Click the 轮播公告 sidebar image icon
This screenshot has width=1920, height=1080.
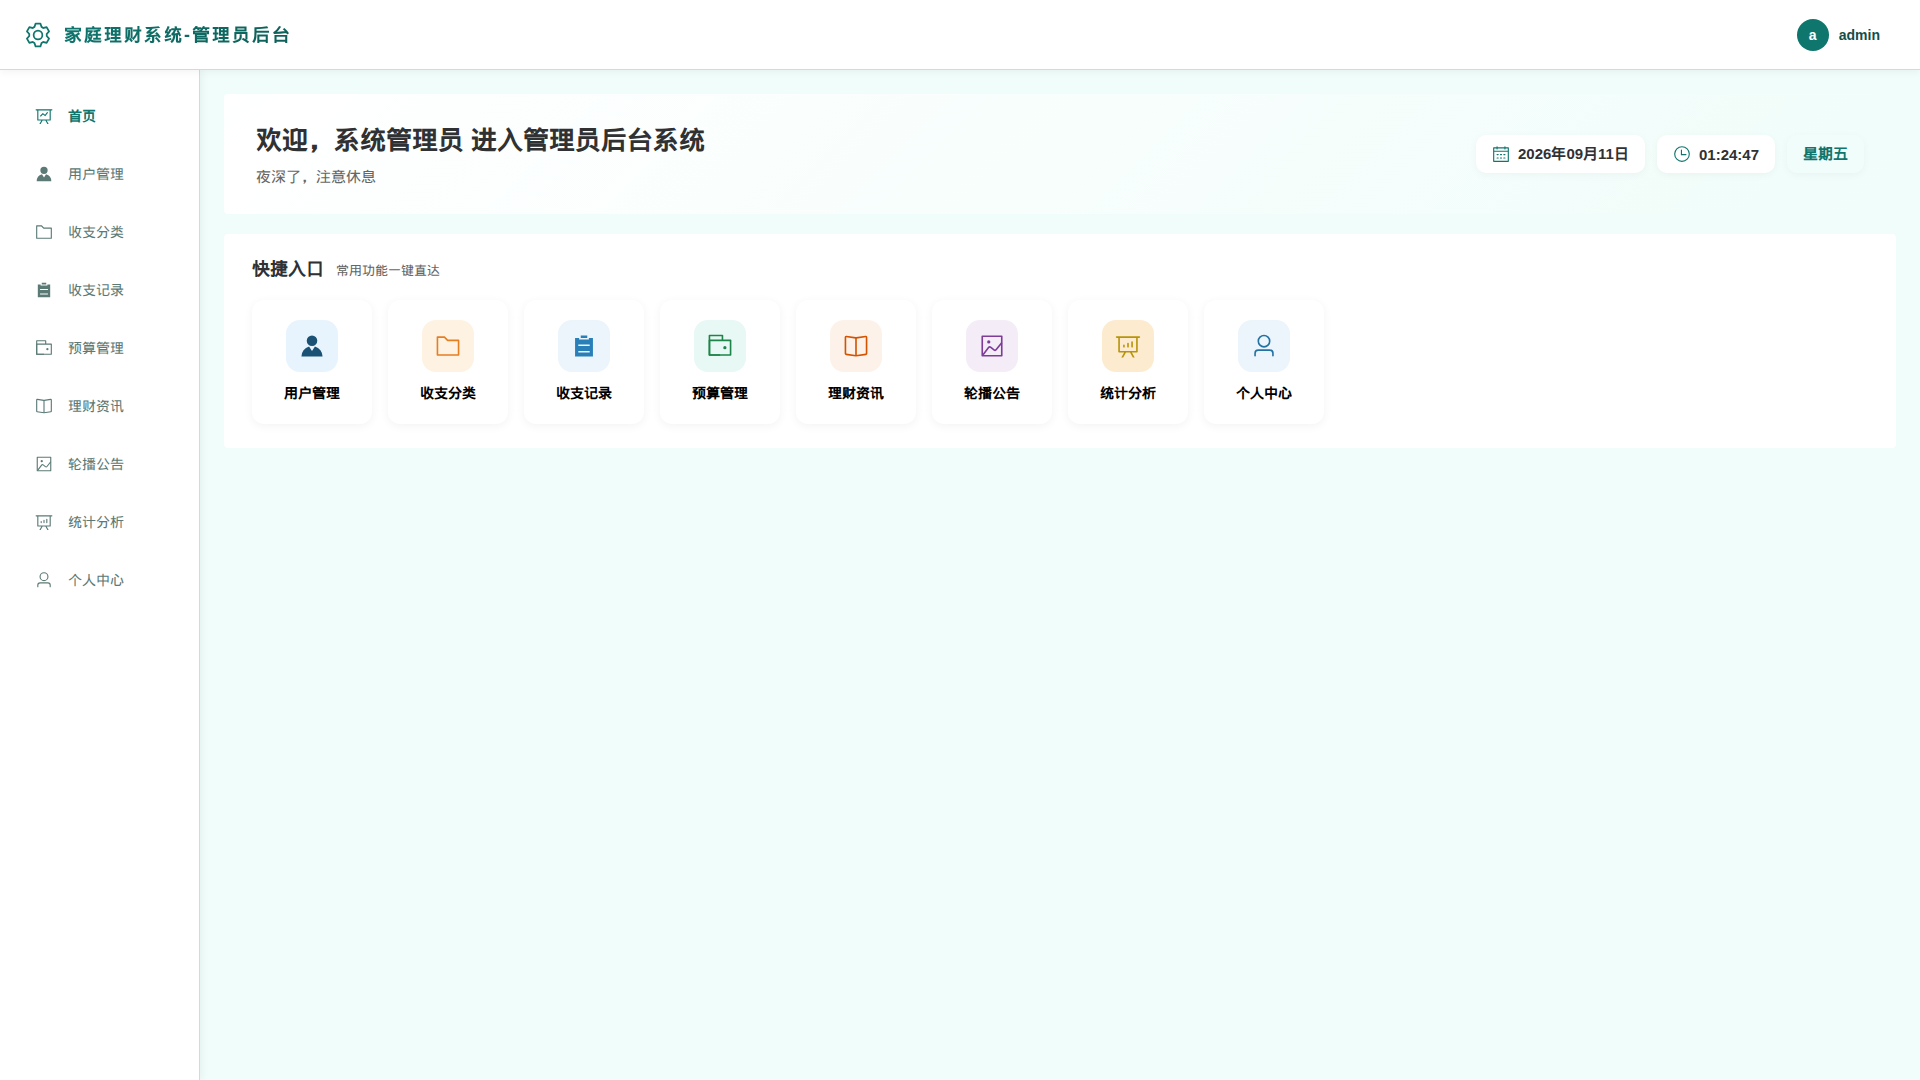[x=44, y=464]
